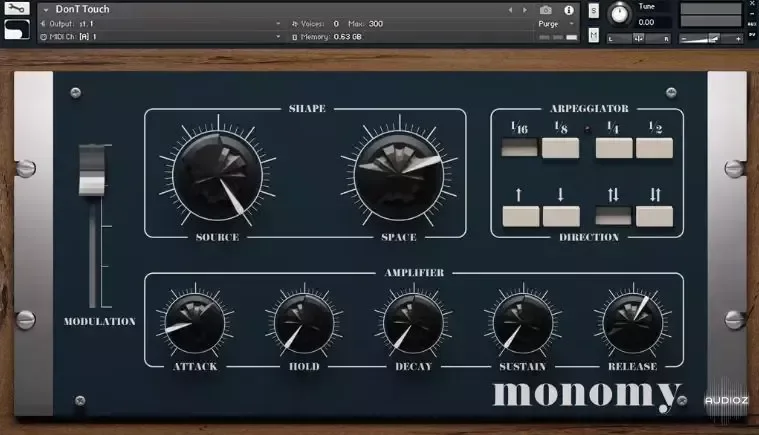Select the up-down arpeggiator direction button

coord(613,216)
